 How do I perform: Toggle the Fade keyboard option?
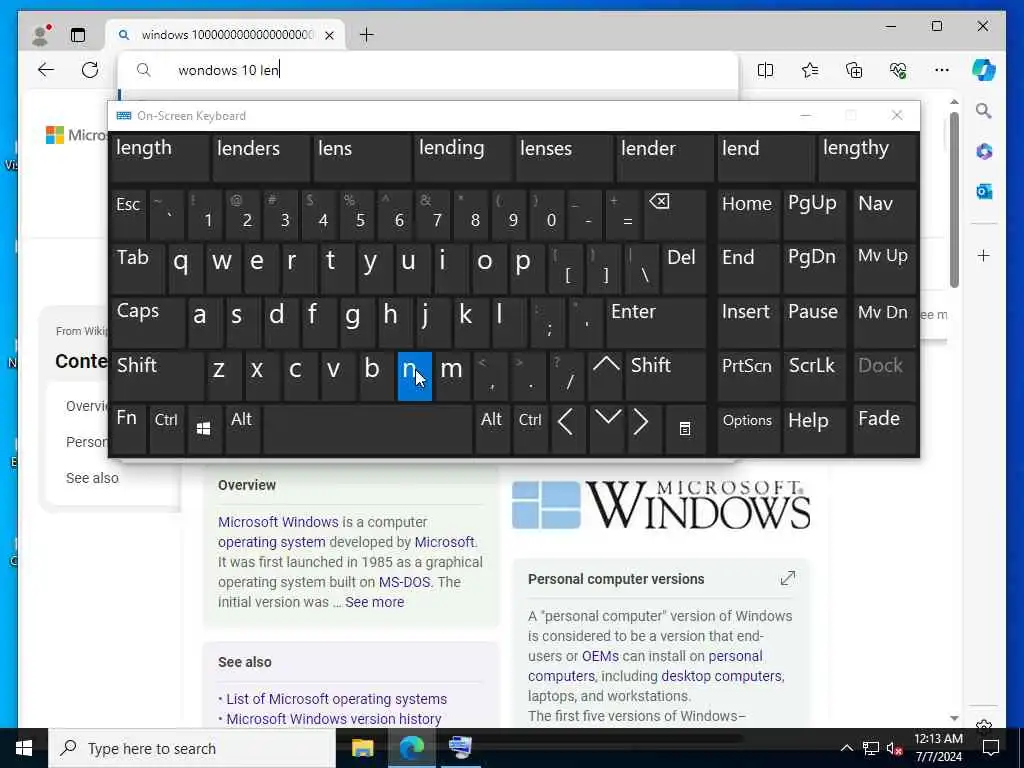point(884,428)
